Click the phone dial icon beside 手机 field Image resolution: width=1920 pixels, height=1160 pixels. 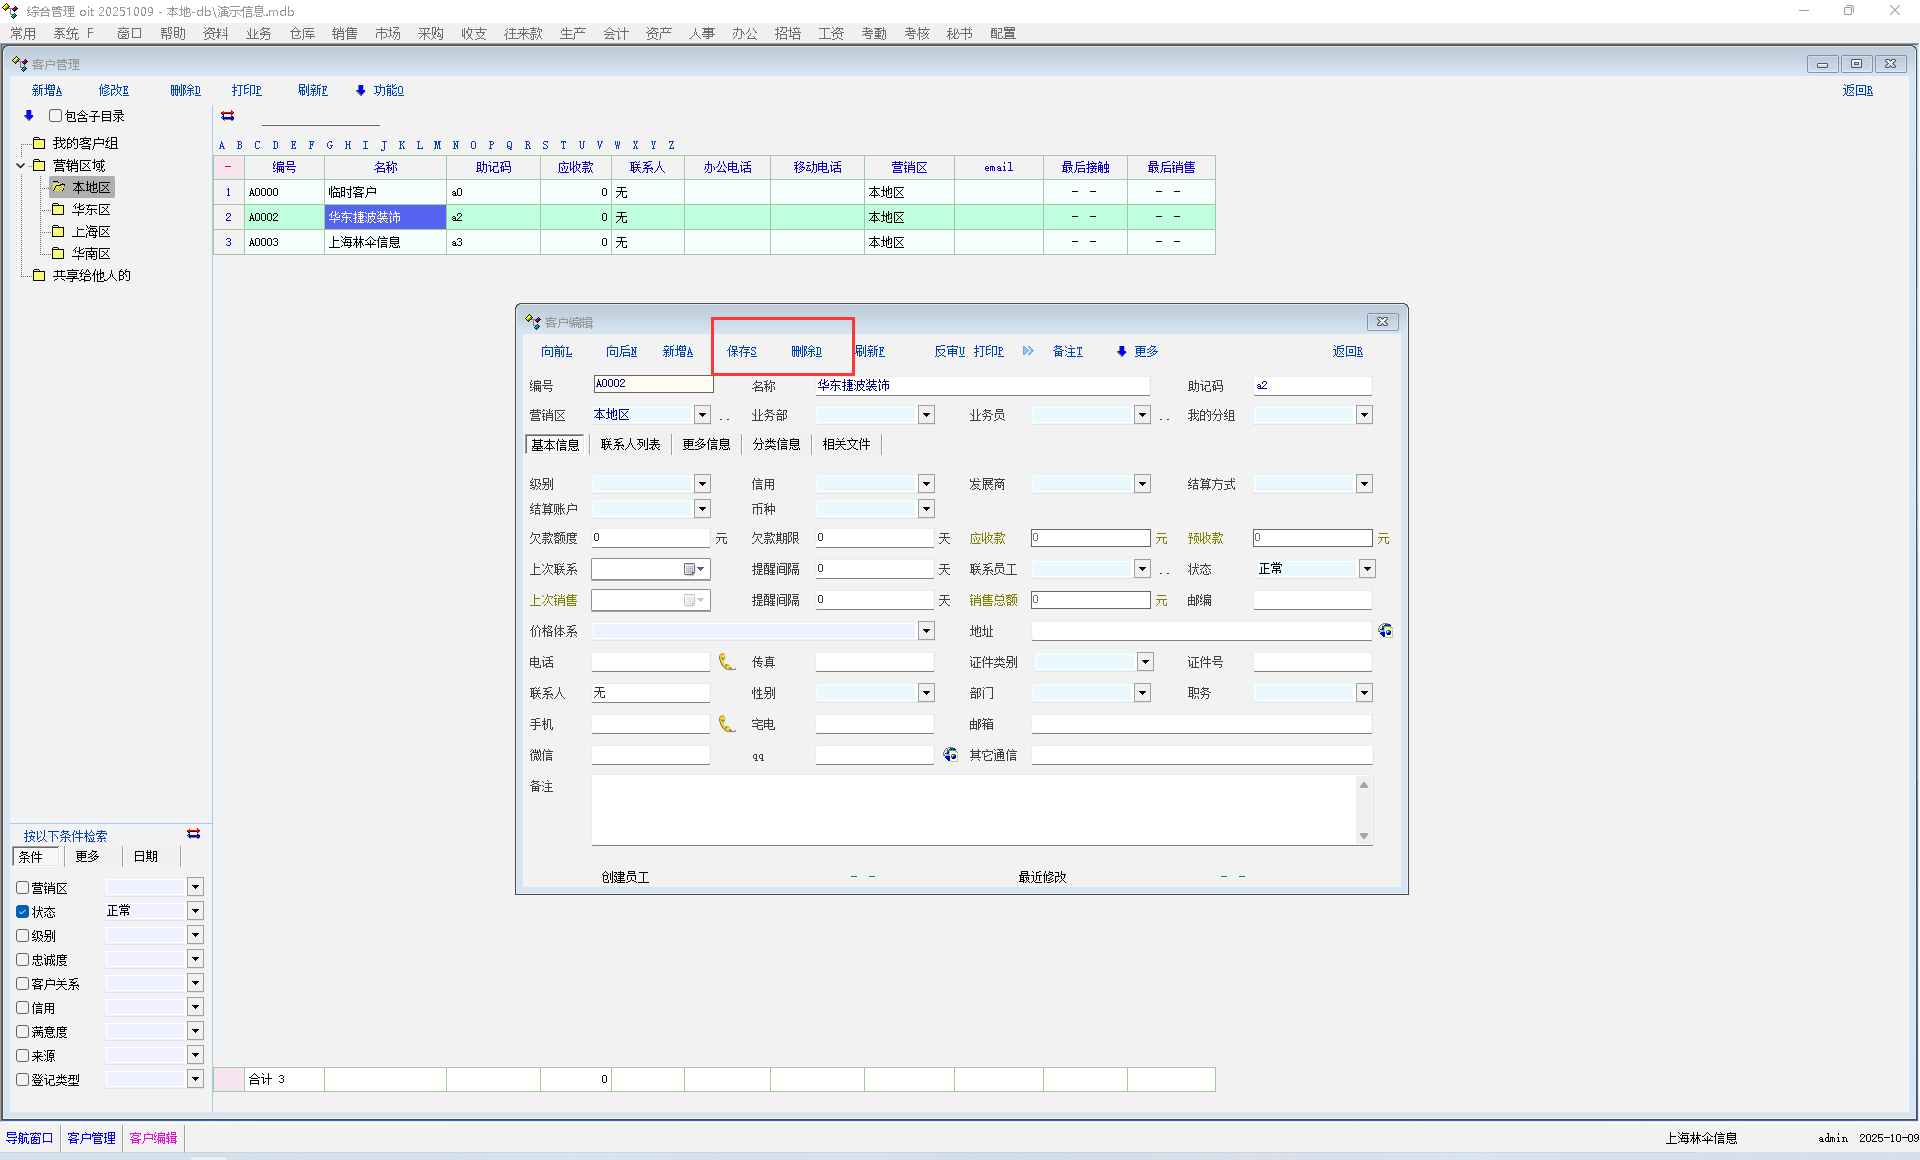727,724
